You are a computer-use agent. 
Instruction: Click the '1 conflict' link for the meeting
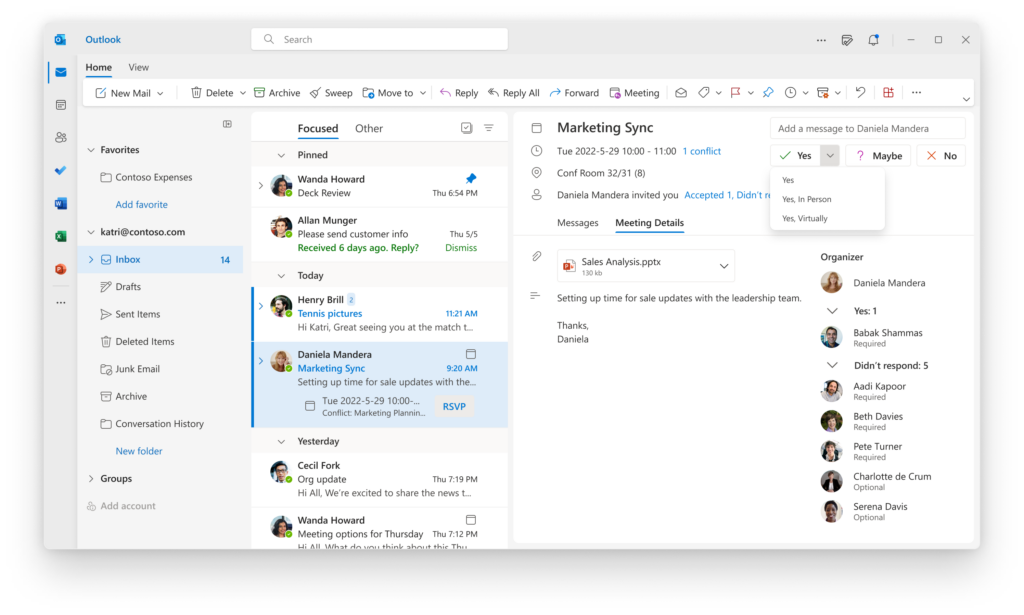pyautogui.click(x=701, y=151)
